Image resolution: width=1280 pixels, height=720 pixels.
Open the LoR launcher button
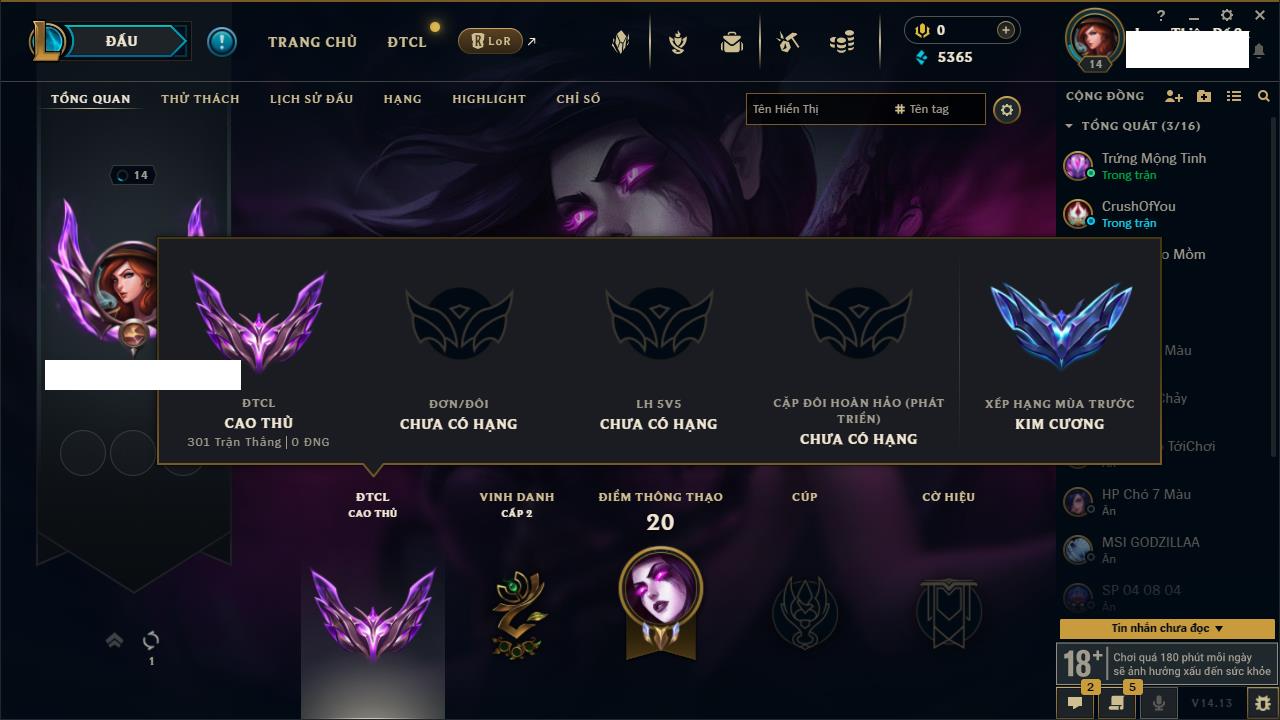490,41
